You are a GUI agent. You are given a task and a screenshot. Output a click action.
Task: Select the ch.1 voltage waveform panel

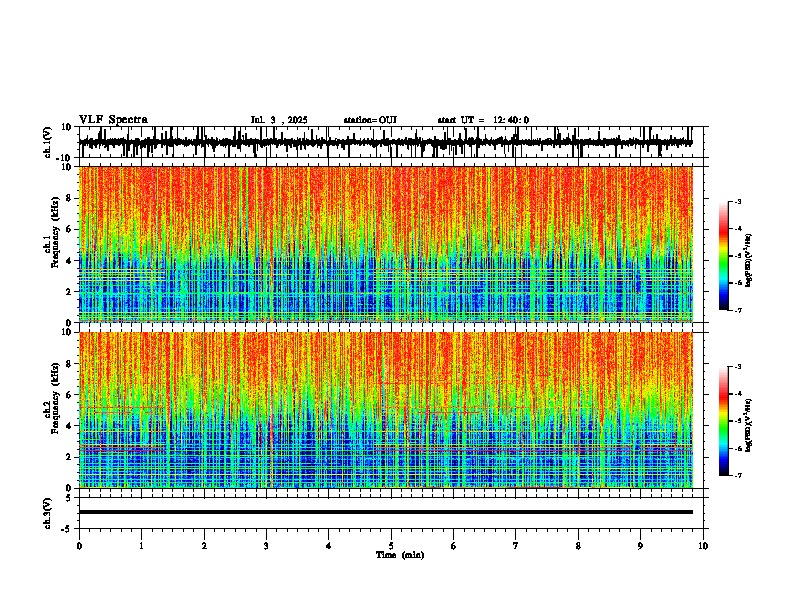pos(393,142)
